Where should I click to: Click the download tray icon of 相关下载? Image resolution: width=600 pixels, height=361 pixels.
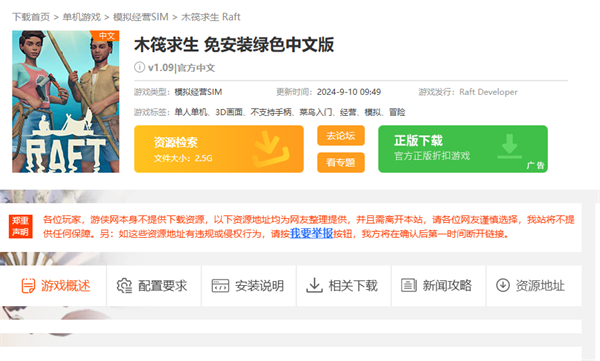pos(315,286)
